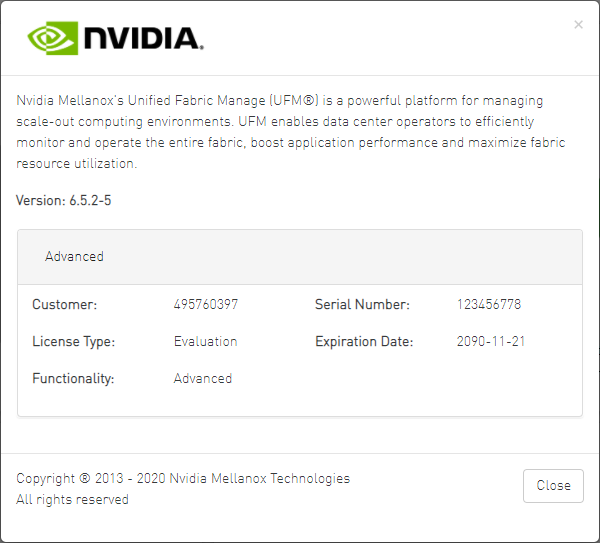600x543 pixels.
Task: Select customer number 495760397
Action: pos(206,305)
